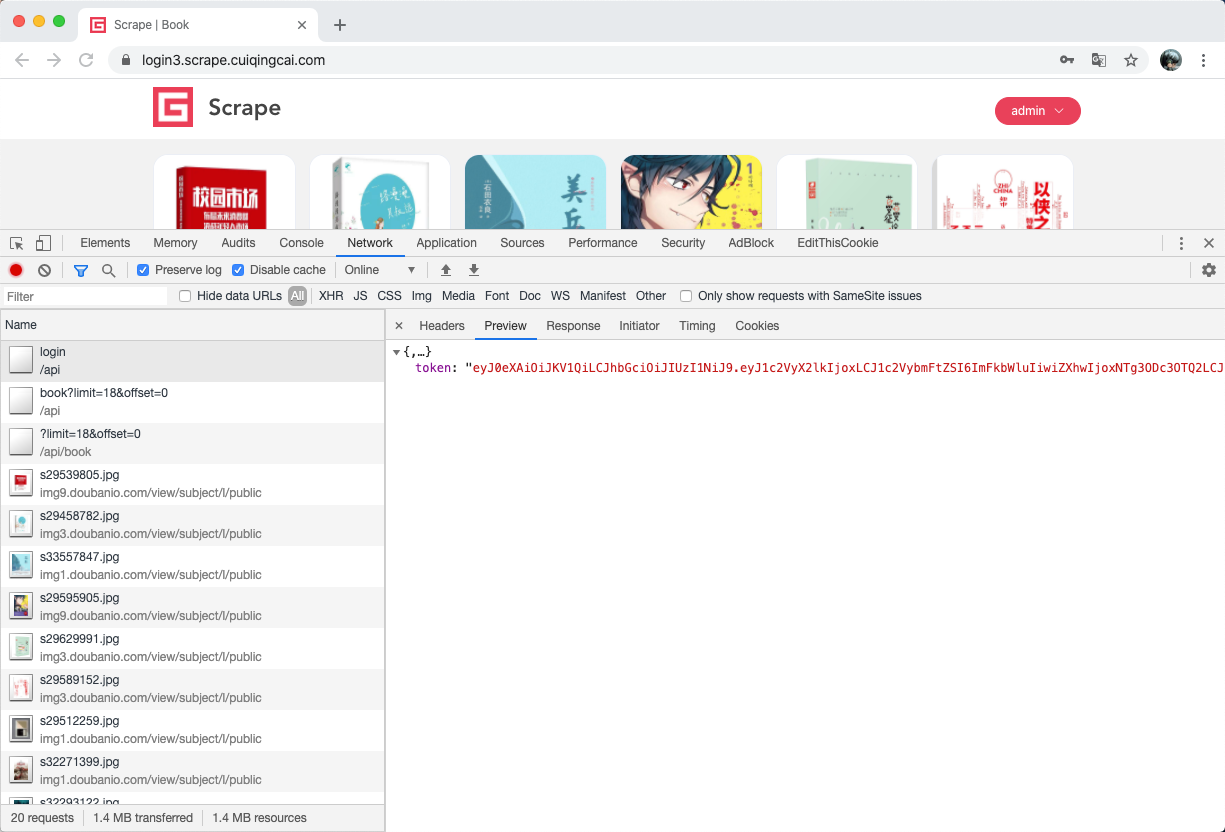The width and height of the screenshot is (1225, 832).
Task: Import HAR file with upload arrow
Action: (x=446, y=270)
